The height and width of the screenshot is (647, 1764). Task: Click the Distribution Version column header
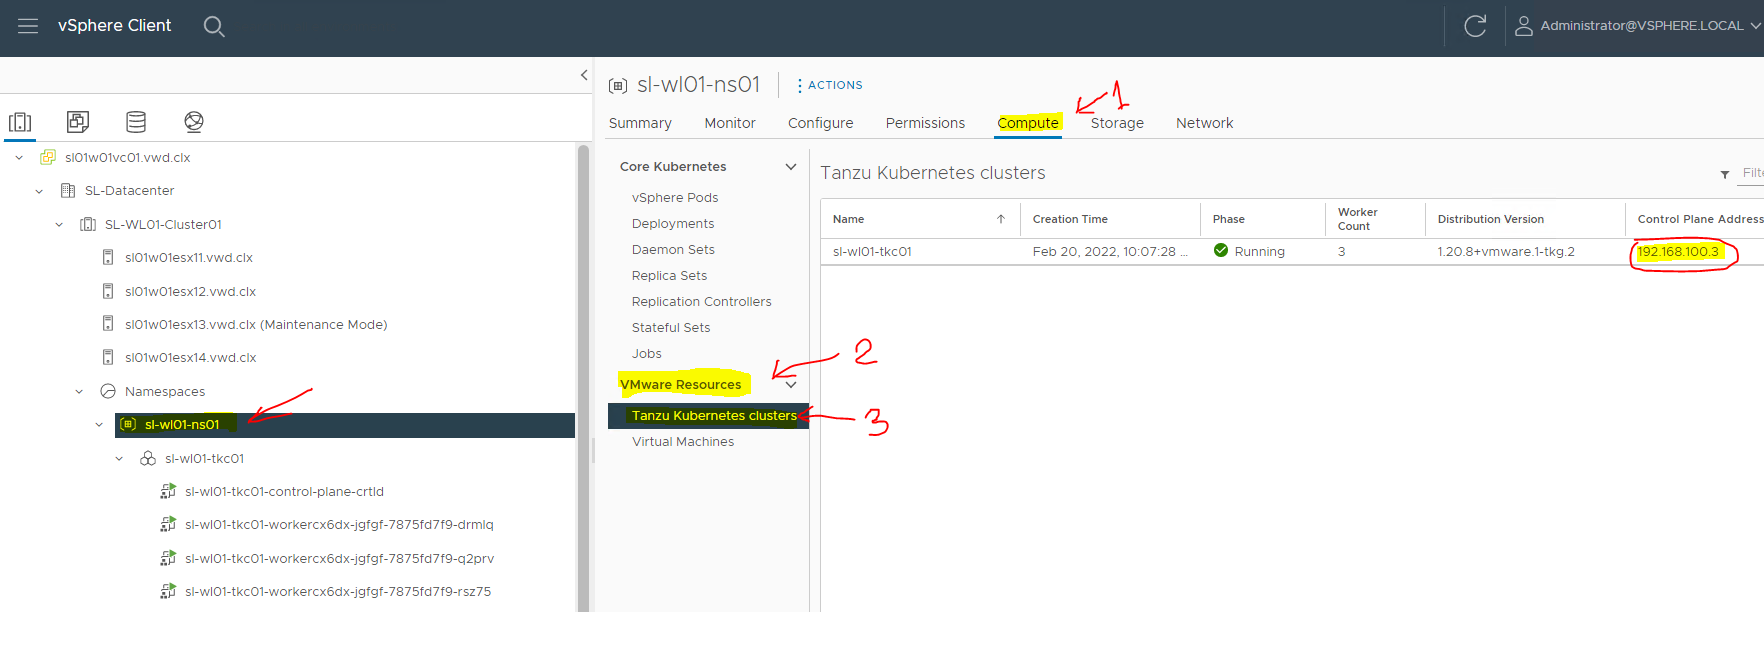click(x=1491, y=220)
